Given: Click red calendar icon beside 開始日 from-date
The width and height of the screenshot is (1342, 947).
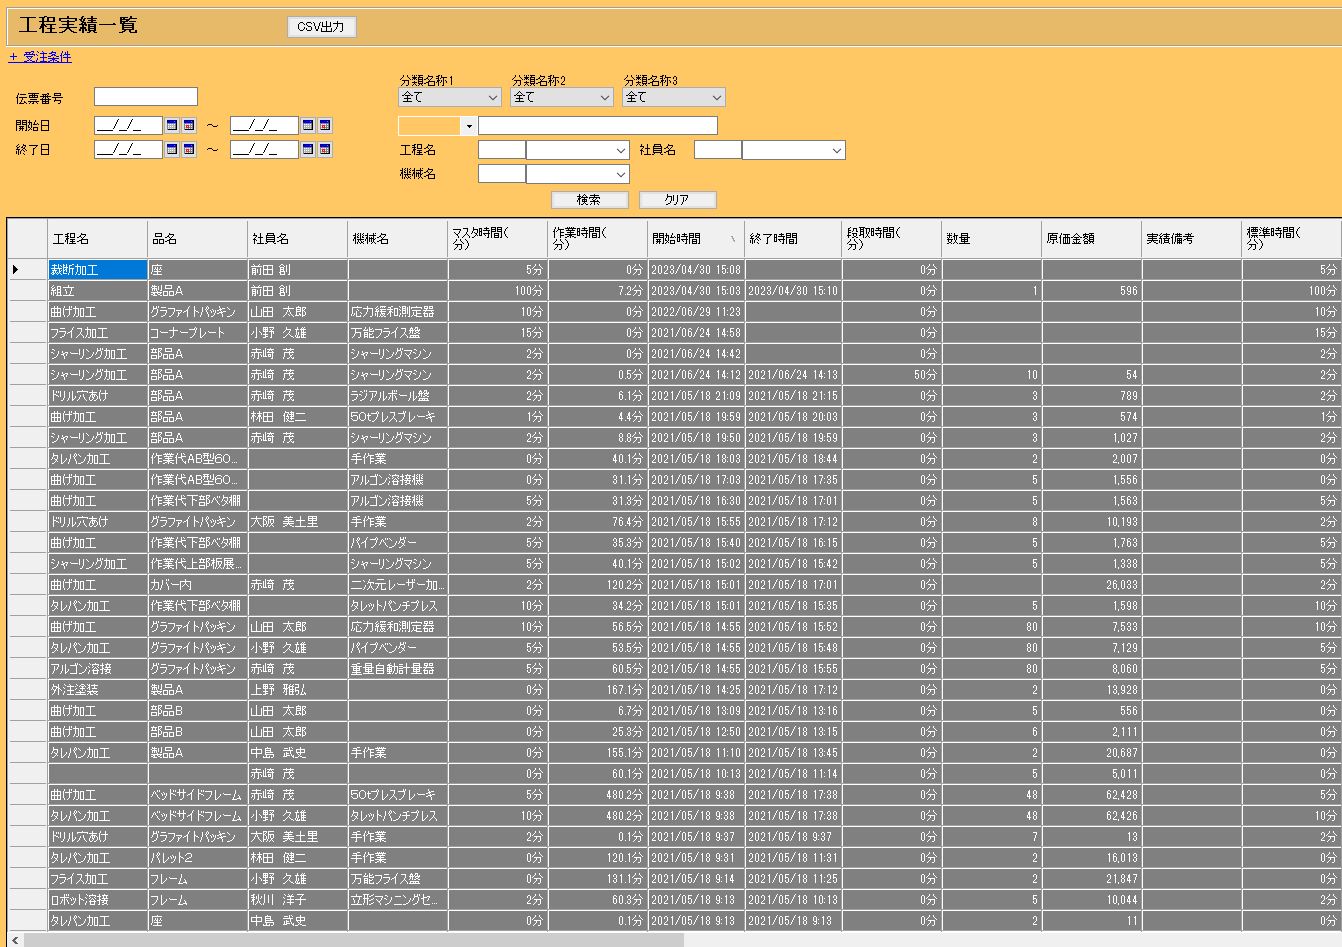Looking at the screenshot, I should point(189,125).
